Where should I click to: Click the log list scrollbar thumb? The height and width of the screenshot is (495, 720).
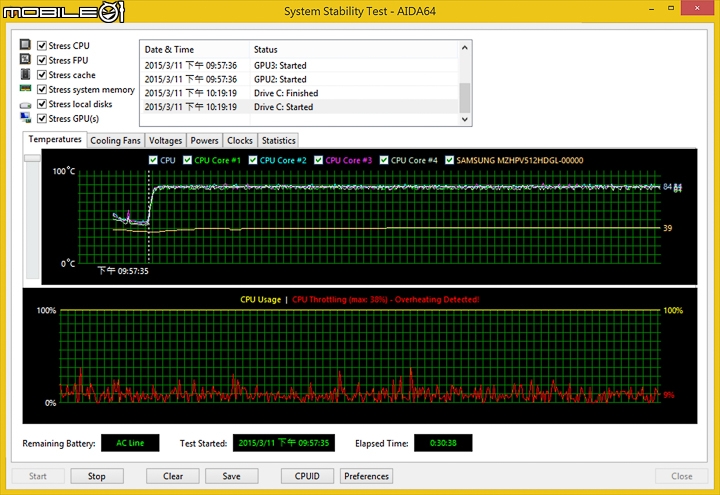(465, 98)
